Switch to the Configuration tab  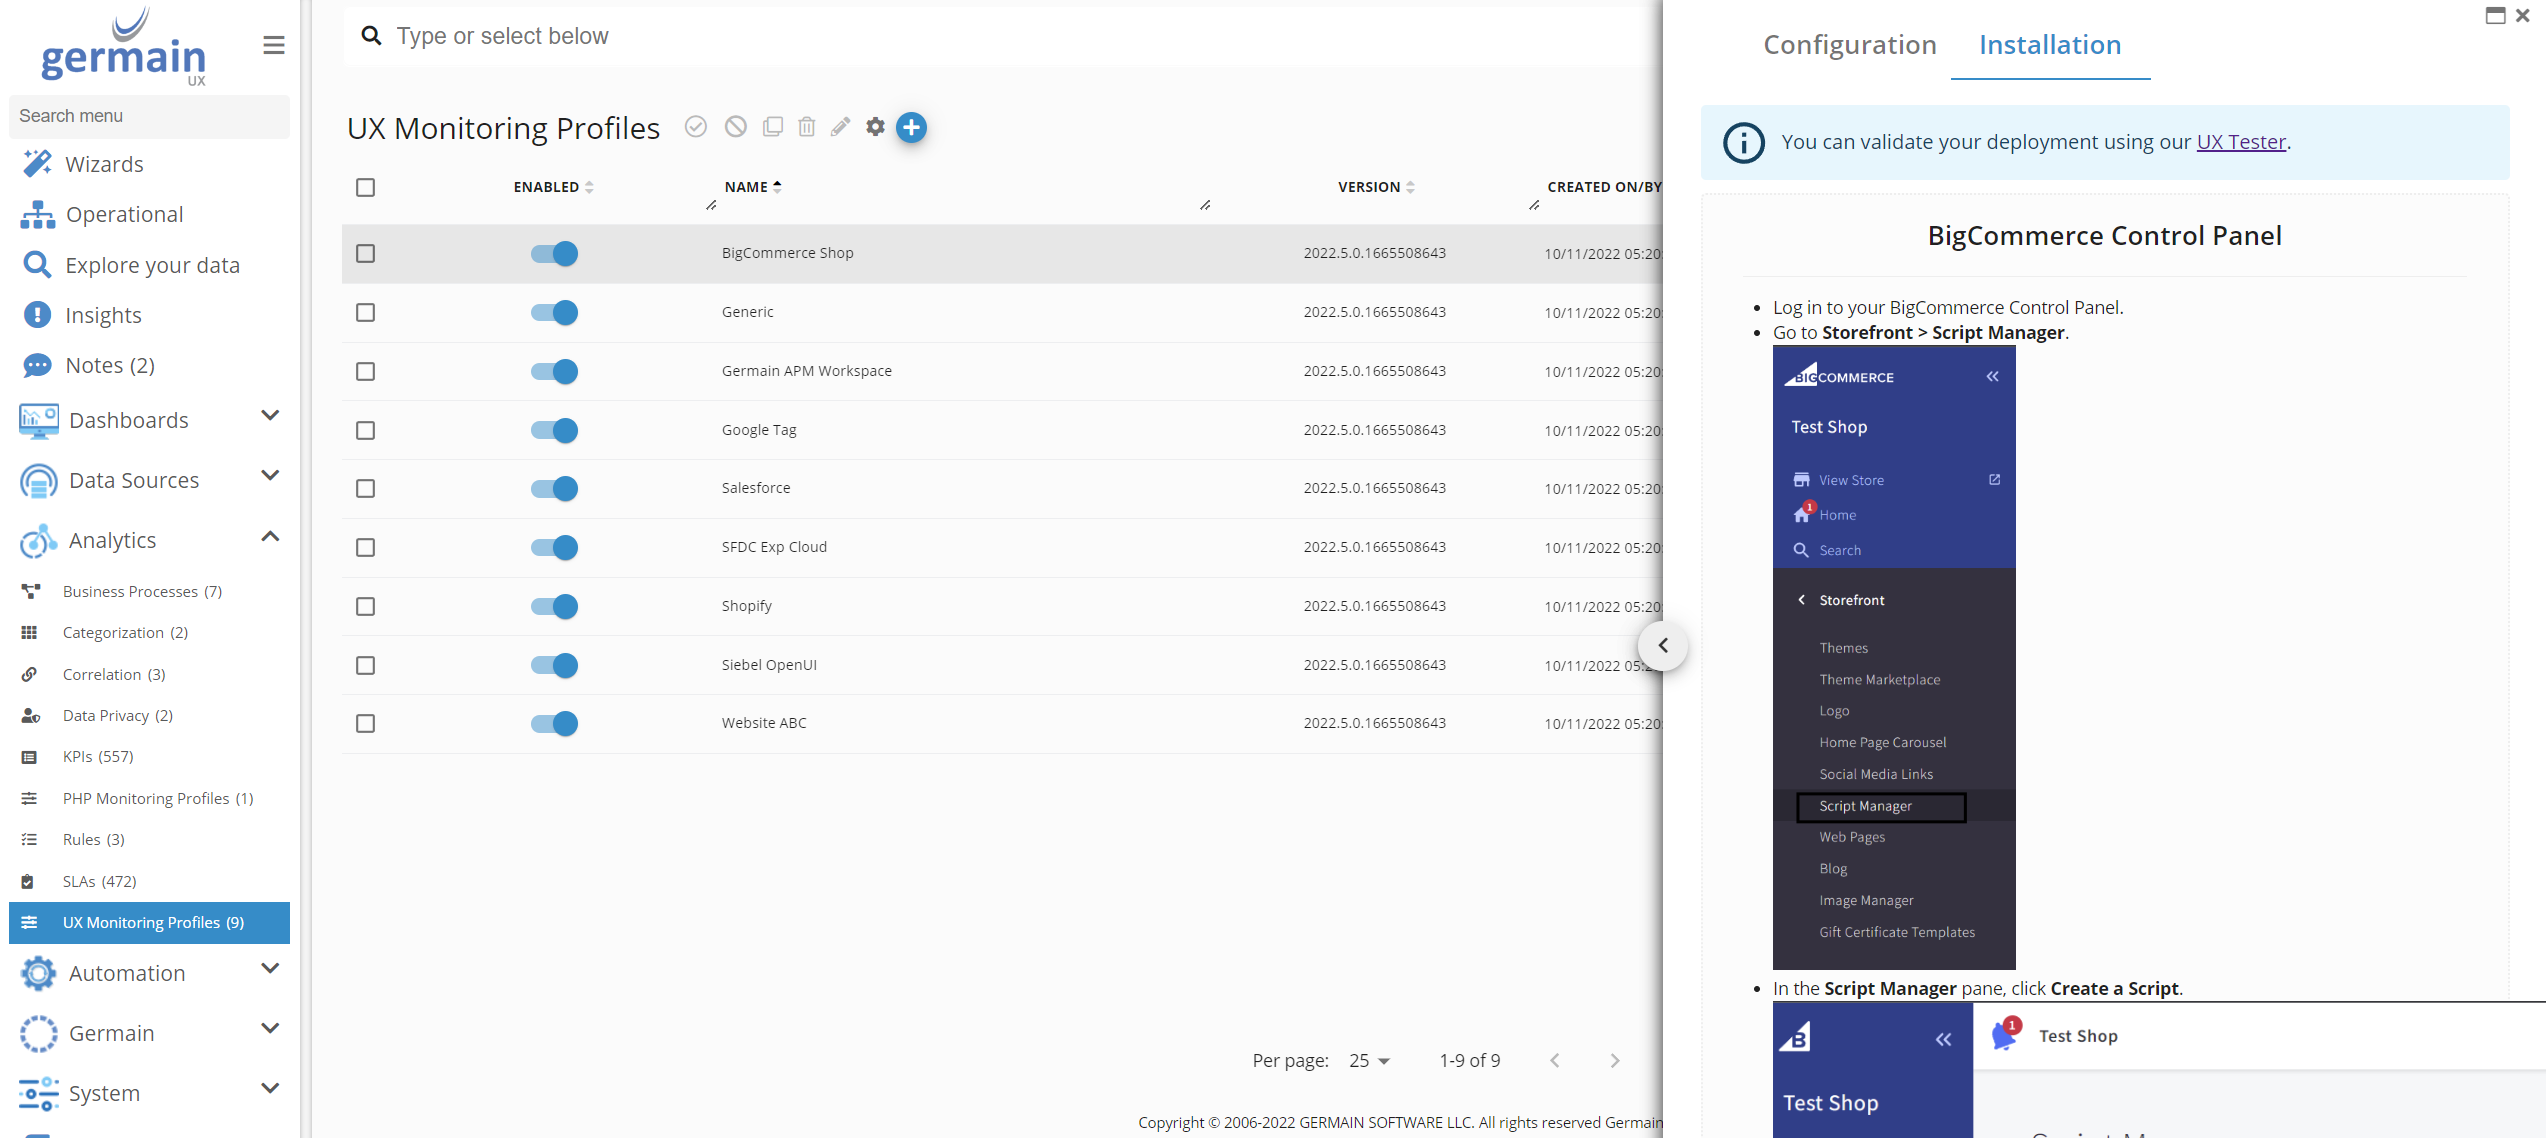click(x=1849, y=45)
